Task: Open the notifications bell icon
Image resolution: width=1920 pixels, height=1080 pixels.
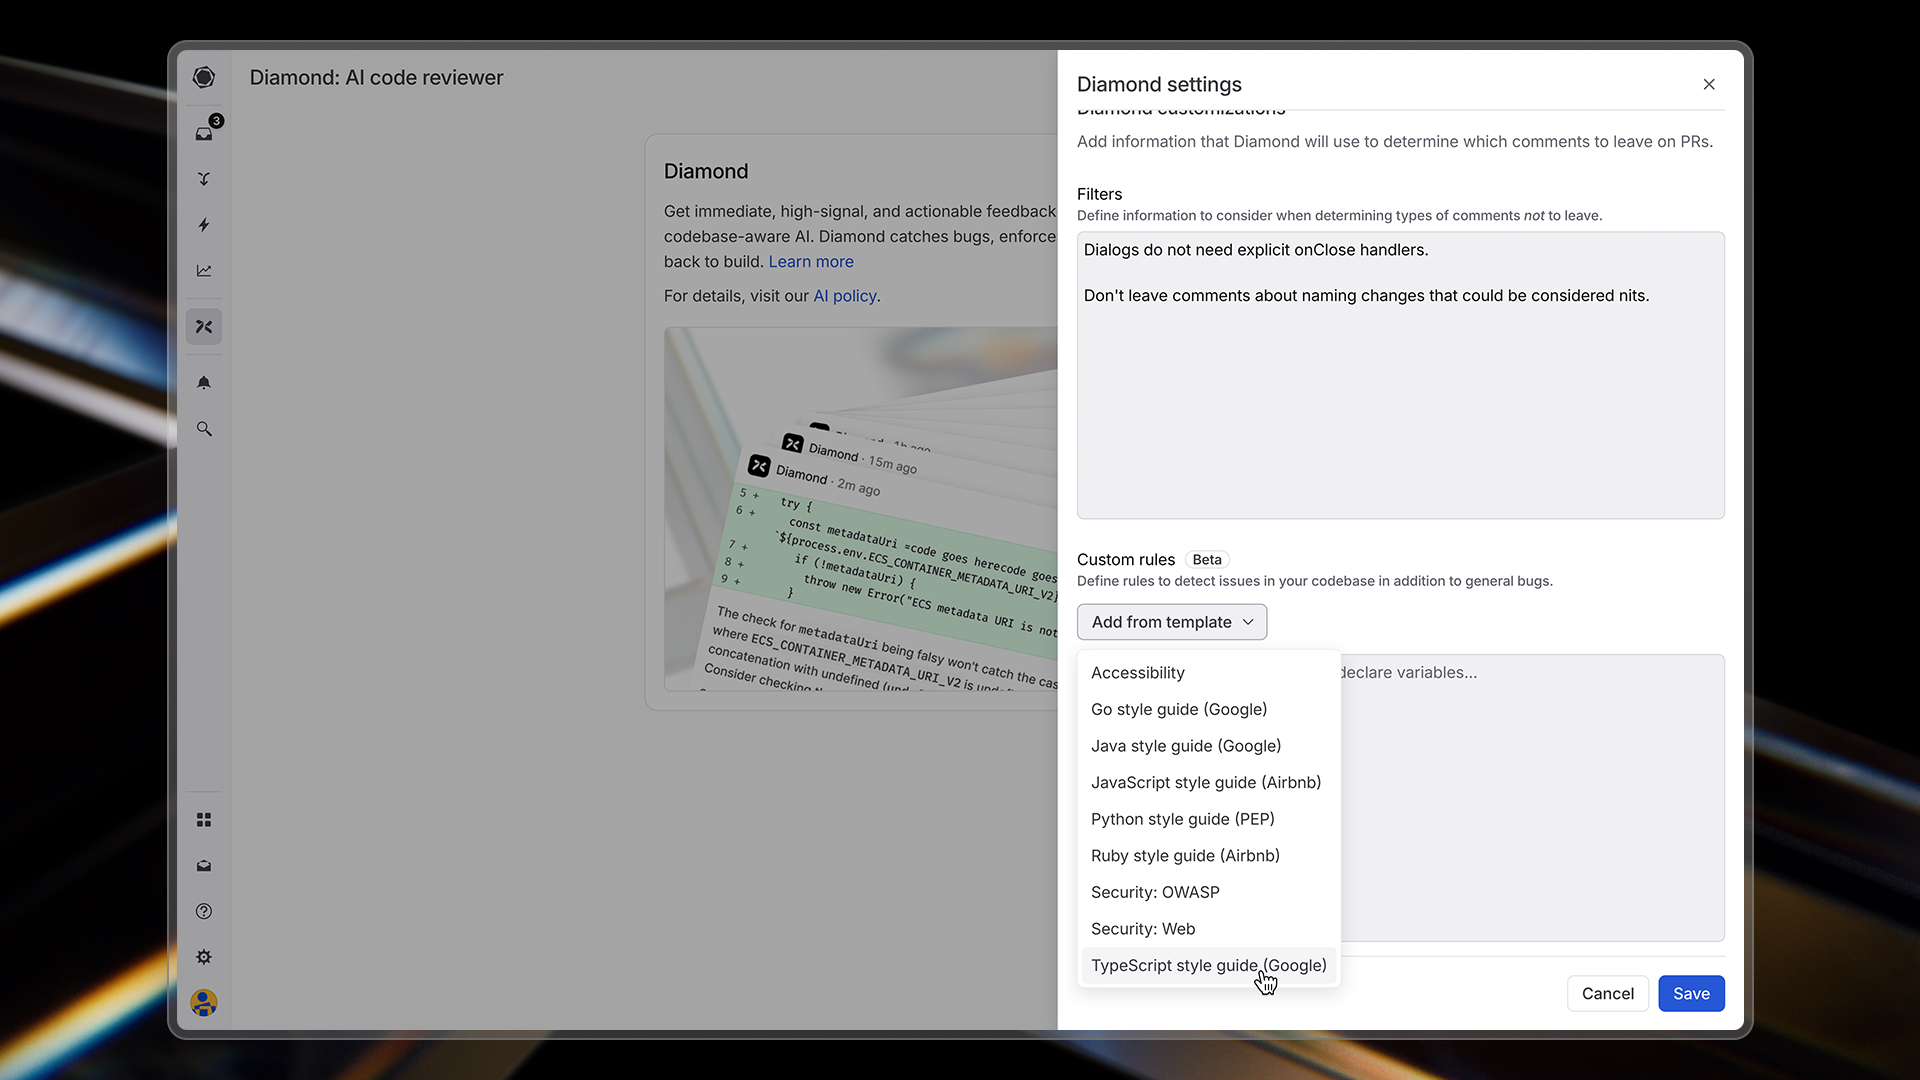Action: 204,383
